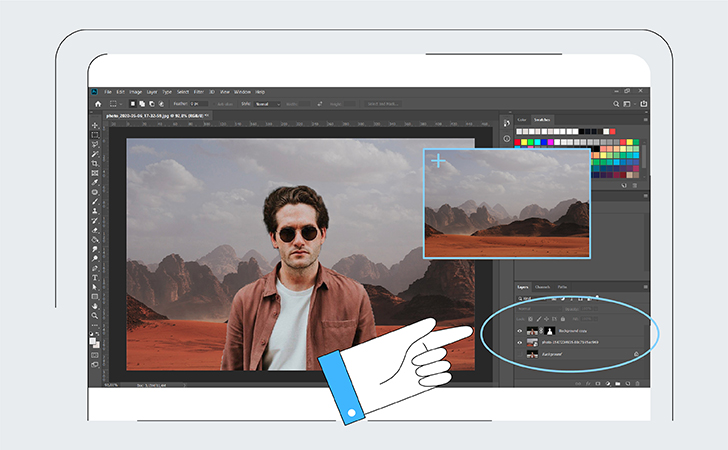Select the Magic Wand tool
Viewport: 728px width, 450px height.
pyautogui.click(x=95, y=154)
